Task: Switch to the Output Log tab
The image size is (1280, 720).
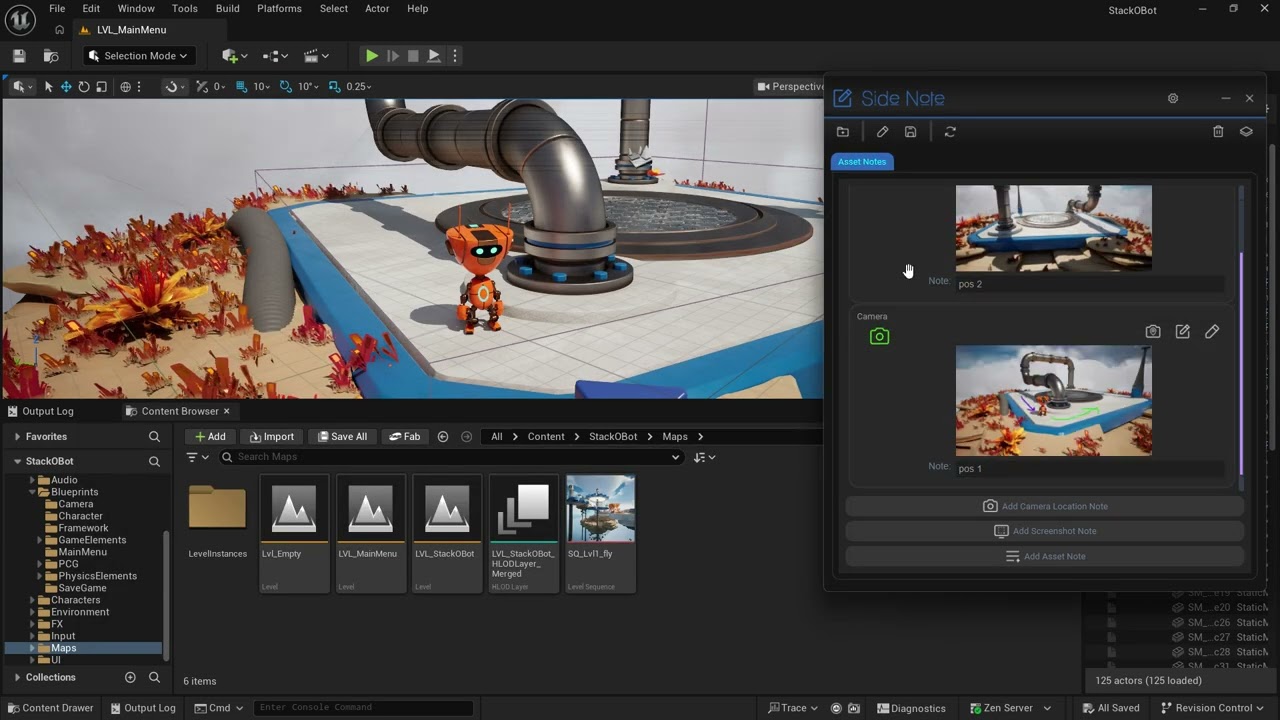Action: tap(39, 411)
